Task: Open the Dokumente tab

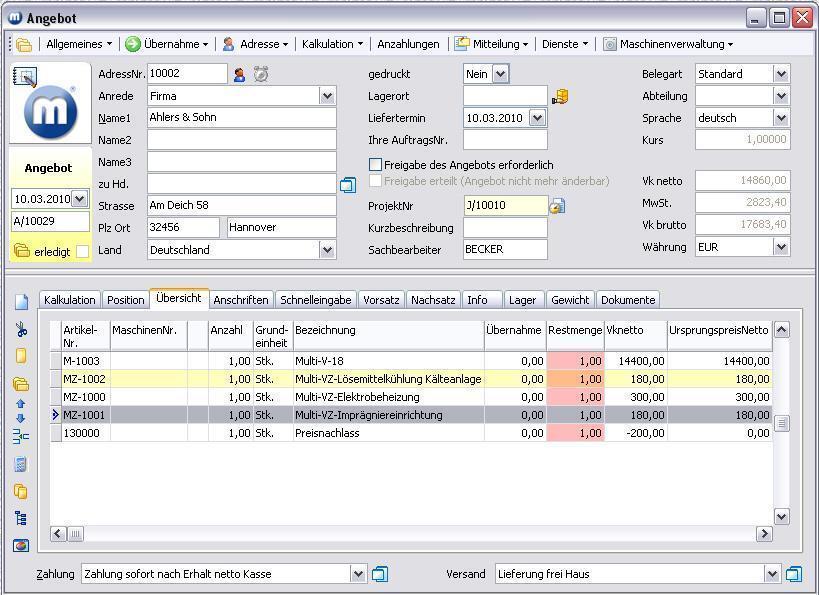Action: (x=628, y=300)
